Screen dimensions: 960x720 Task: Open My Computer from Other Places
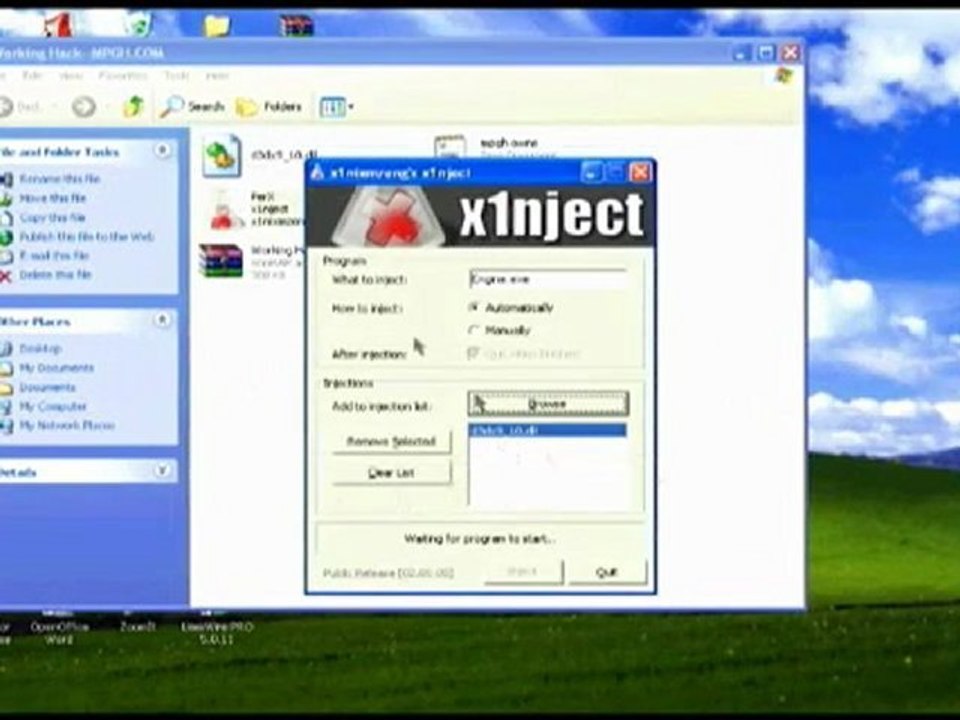(53, 407)
